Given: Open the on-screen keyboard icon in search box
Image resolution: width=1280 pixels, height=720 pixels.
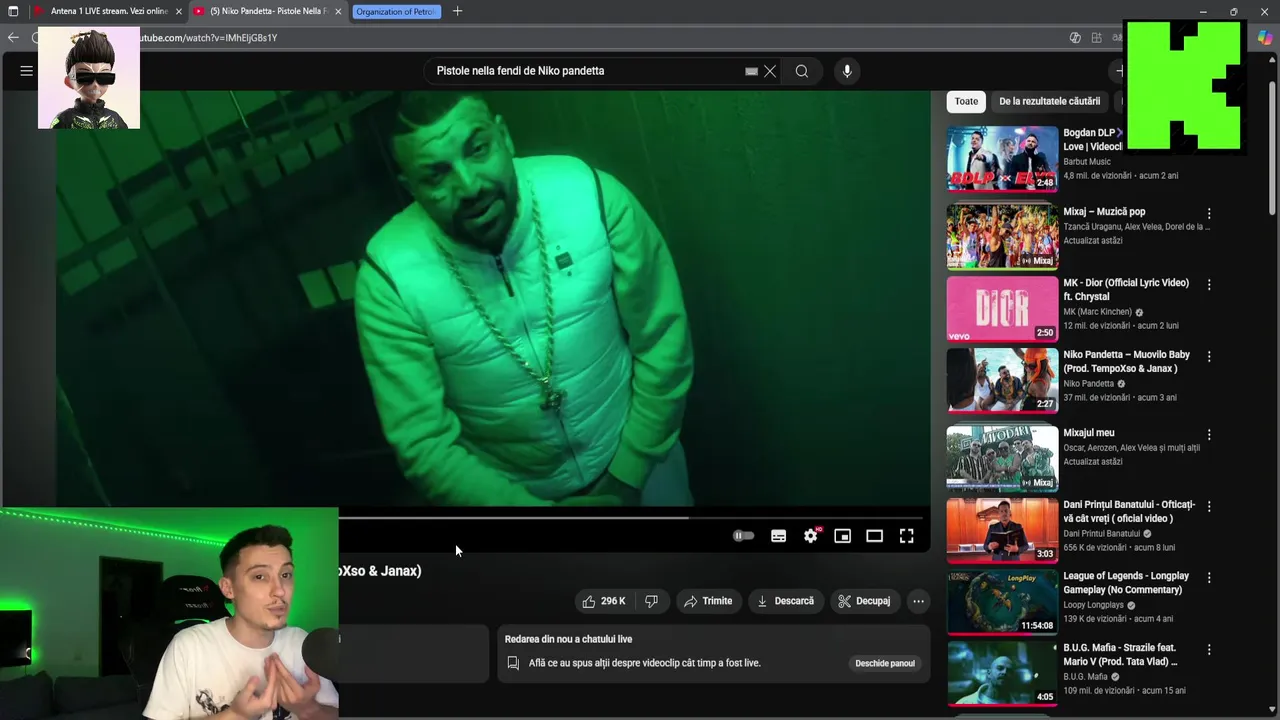Looking at the screenshot, I should (751, 71).
